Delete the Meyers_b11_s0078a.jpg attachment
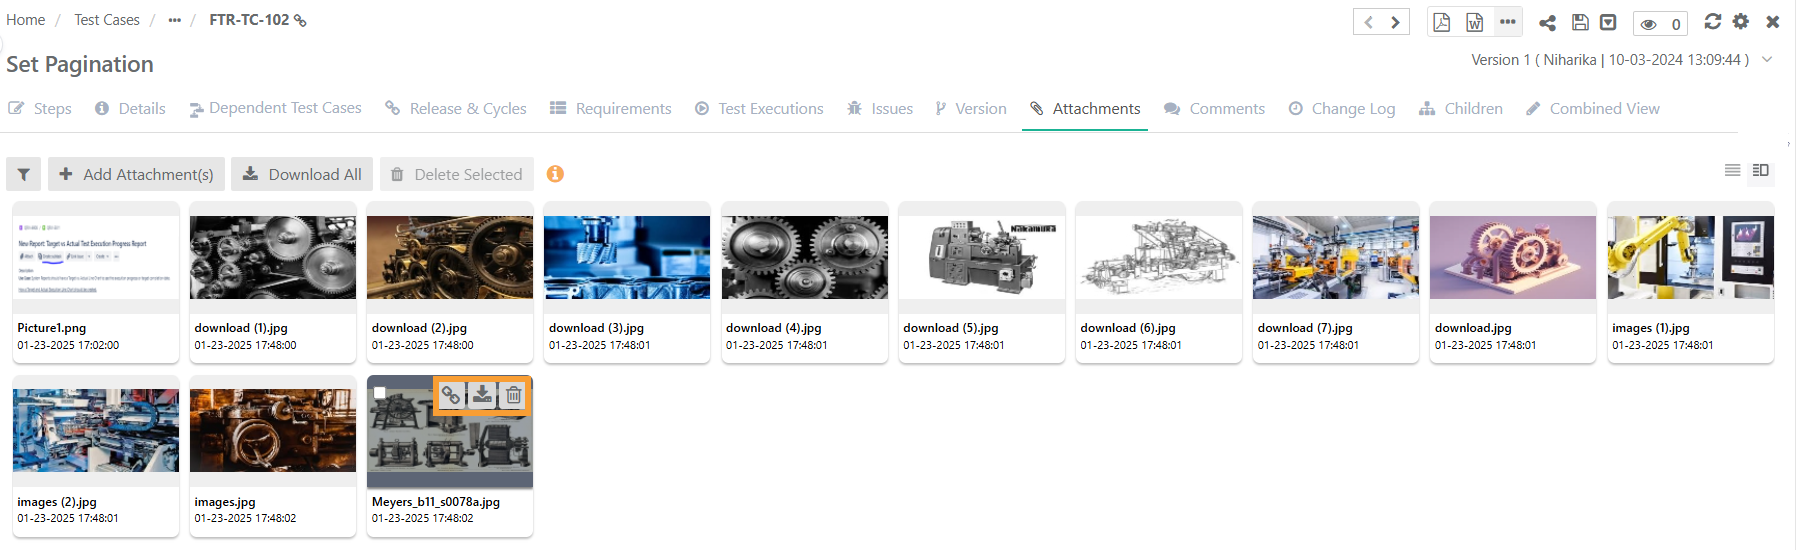 pyautogui.click(x=513, y=395)
